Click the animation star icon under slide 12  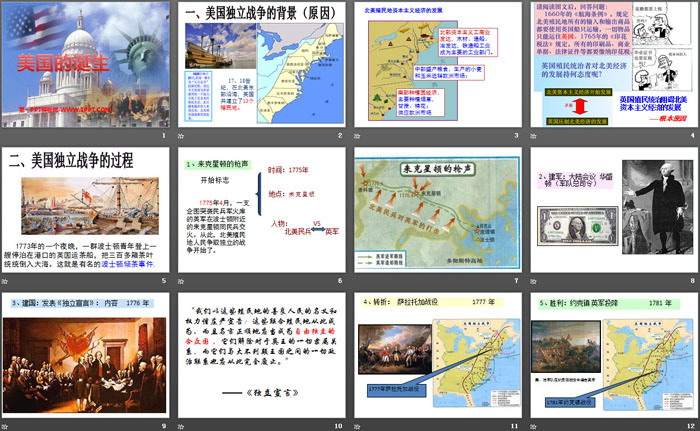pos(530,425)
